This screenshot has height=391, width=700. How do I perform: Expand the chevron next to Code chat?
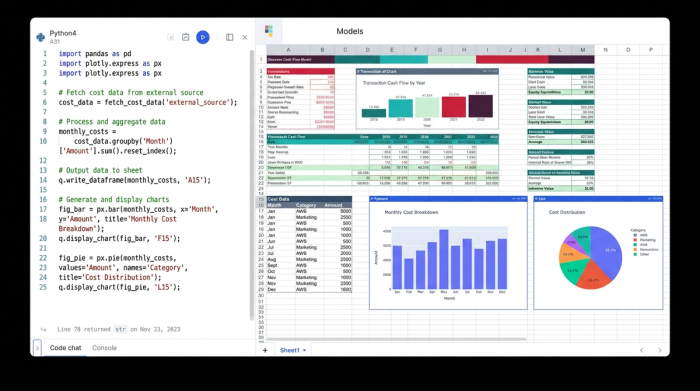click(37, 348)
